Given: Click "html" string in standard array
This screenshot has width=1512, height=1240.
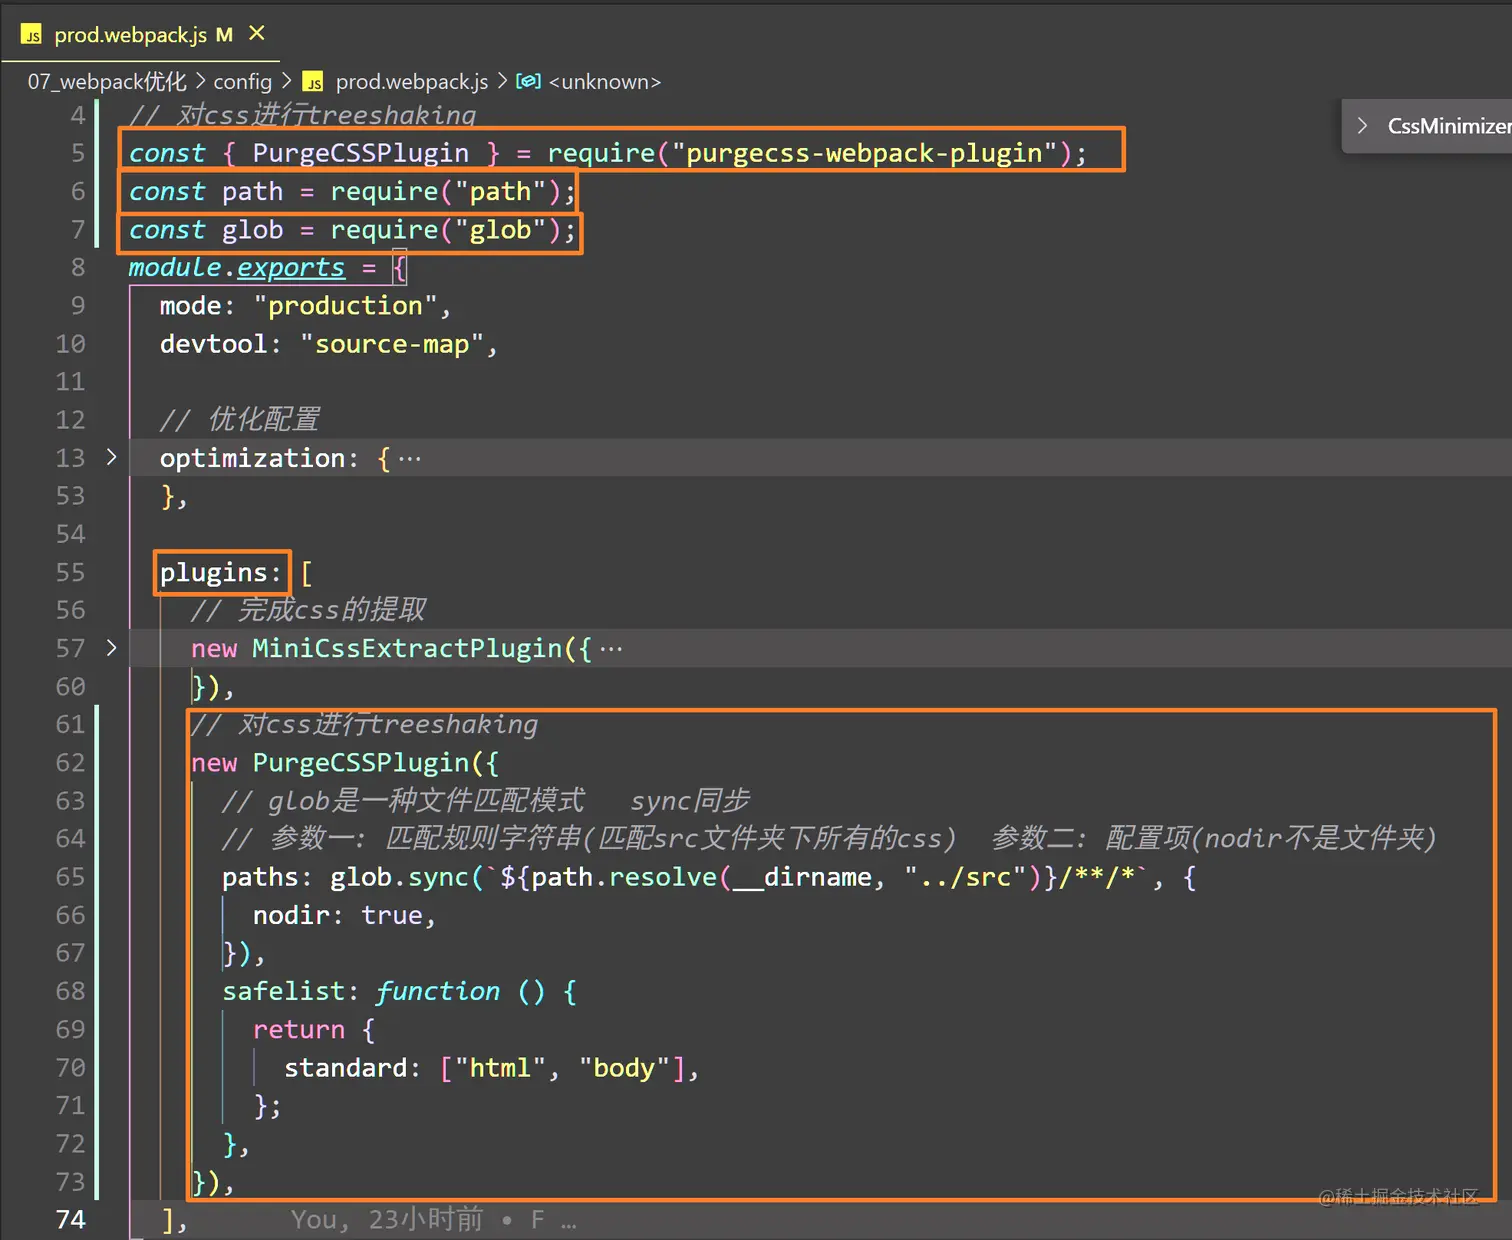Looking at the screenshot, I should coord(500,1068).
